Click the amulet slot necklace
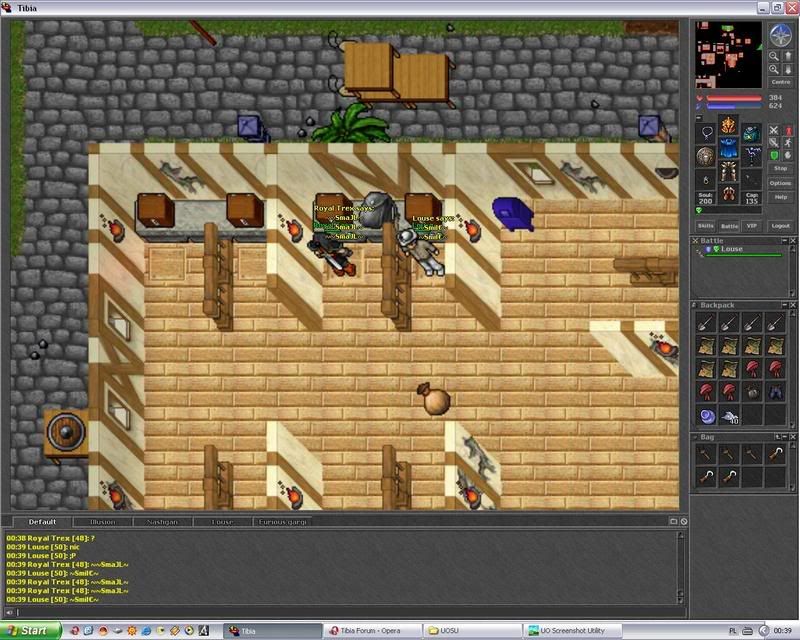Viewport: 800px width, 640px height. click(x=707, y=133)
